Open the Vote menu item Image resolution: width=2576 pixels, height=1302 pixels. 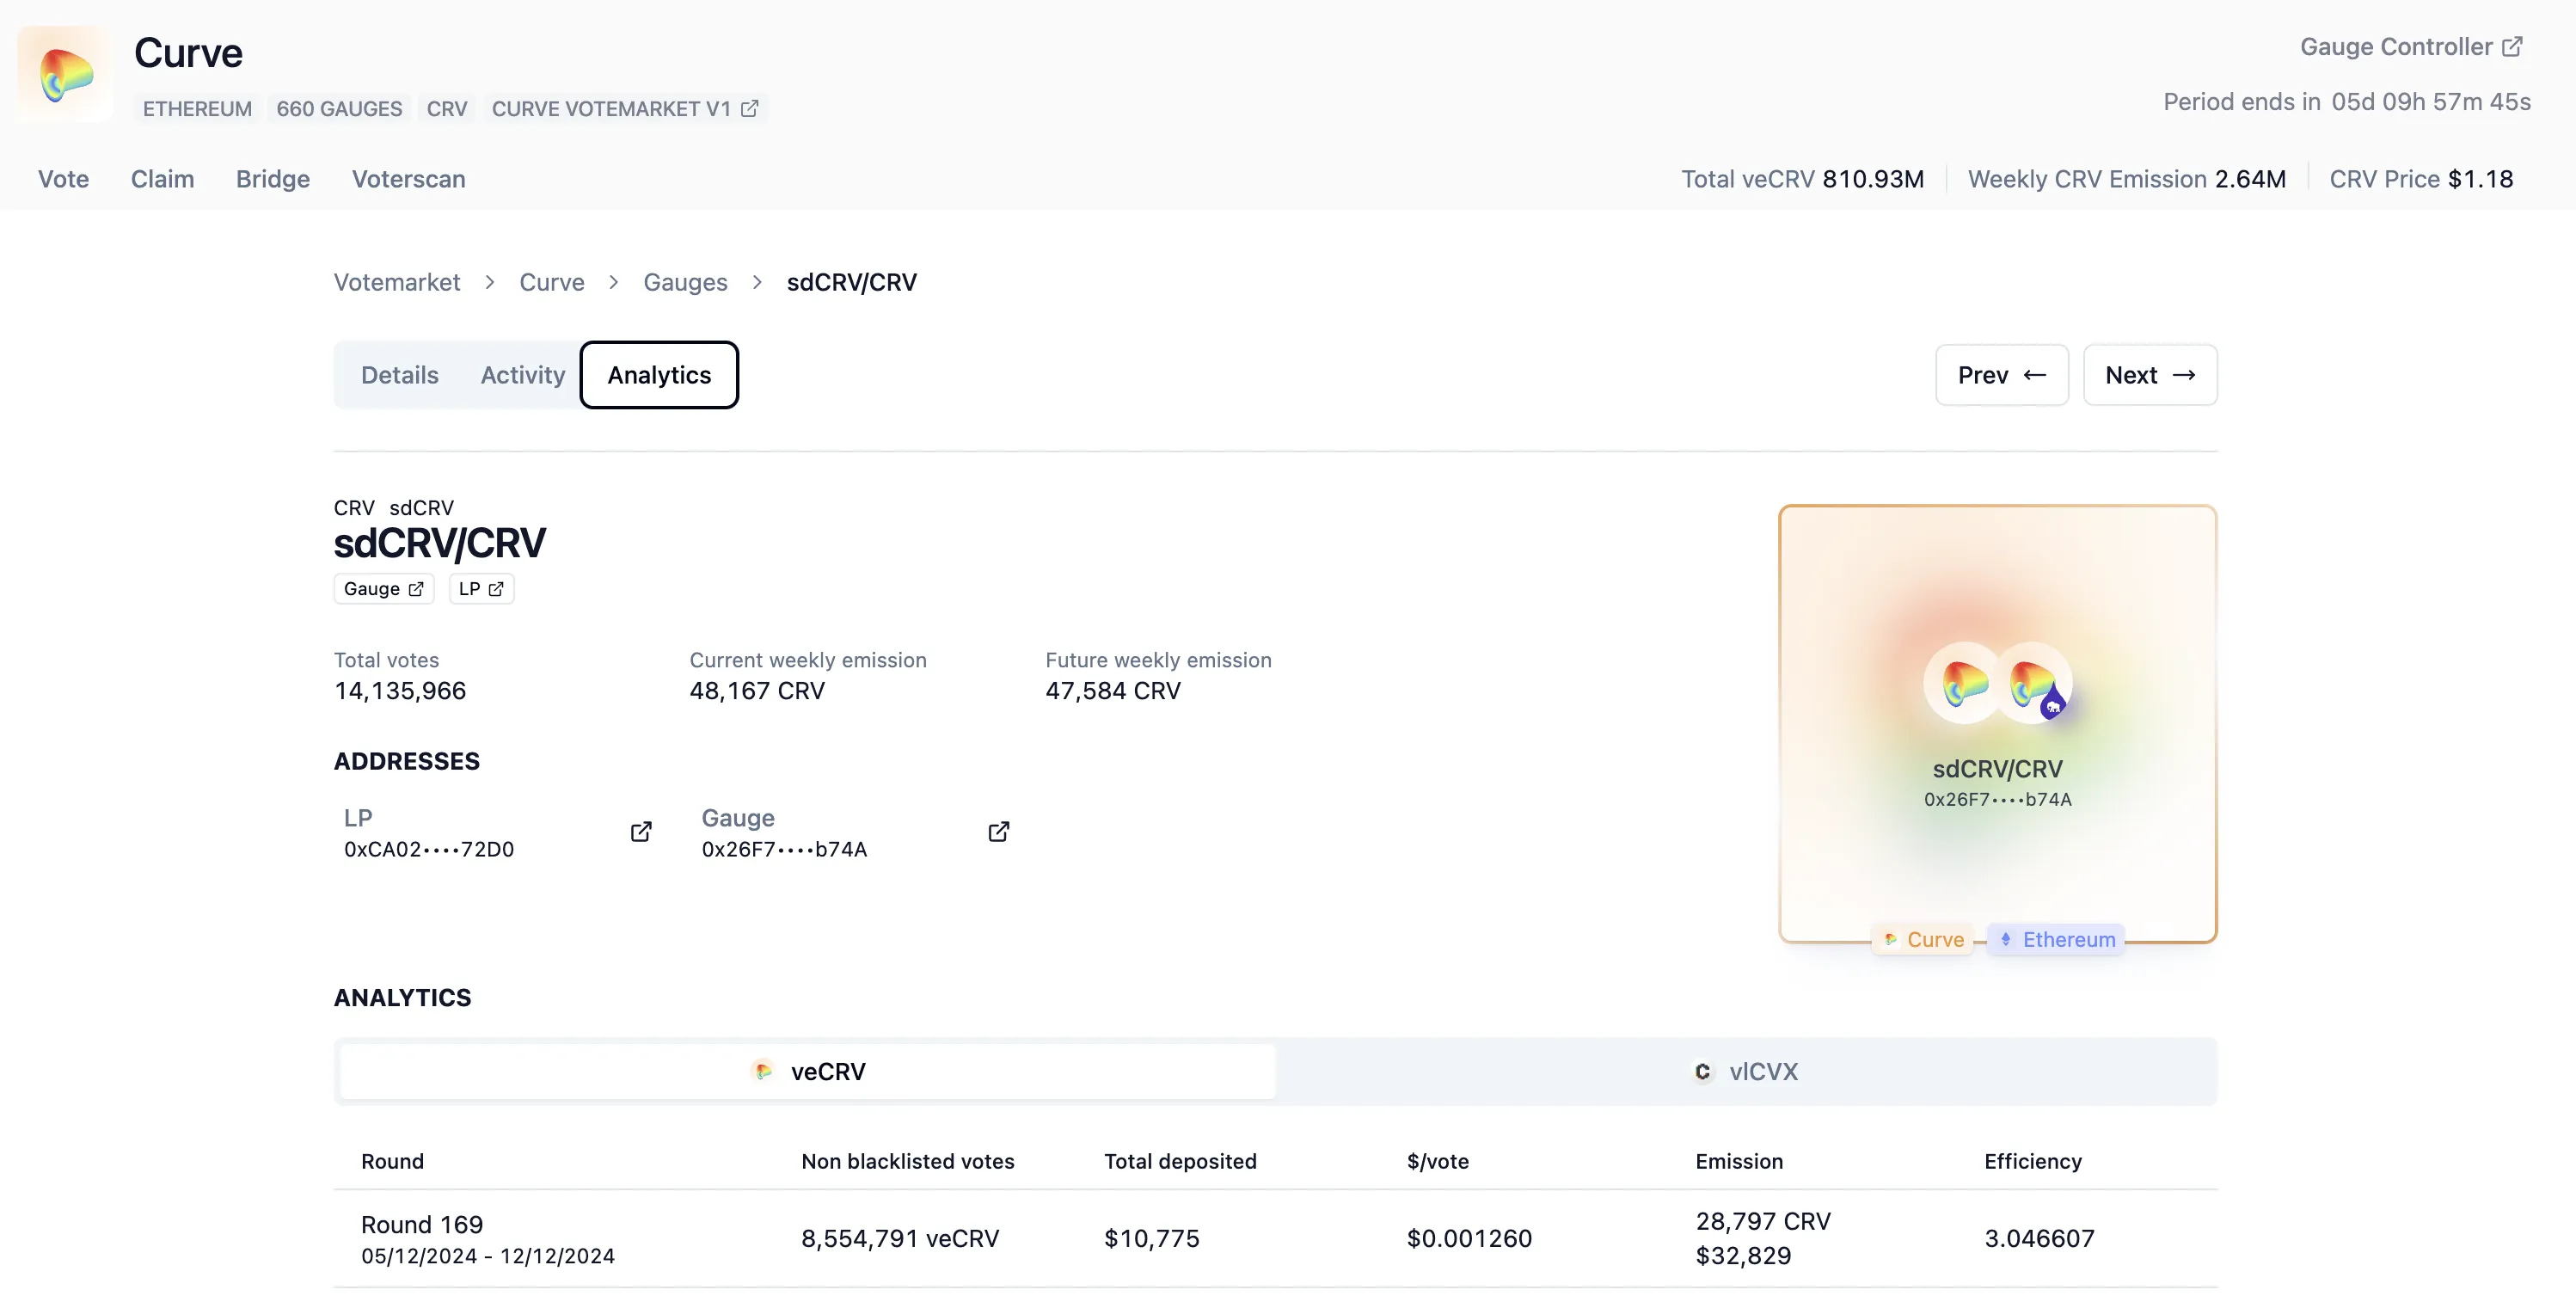coord(63,179)
